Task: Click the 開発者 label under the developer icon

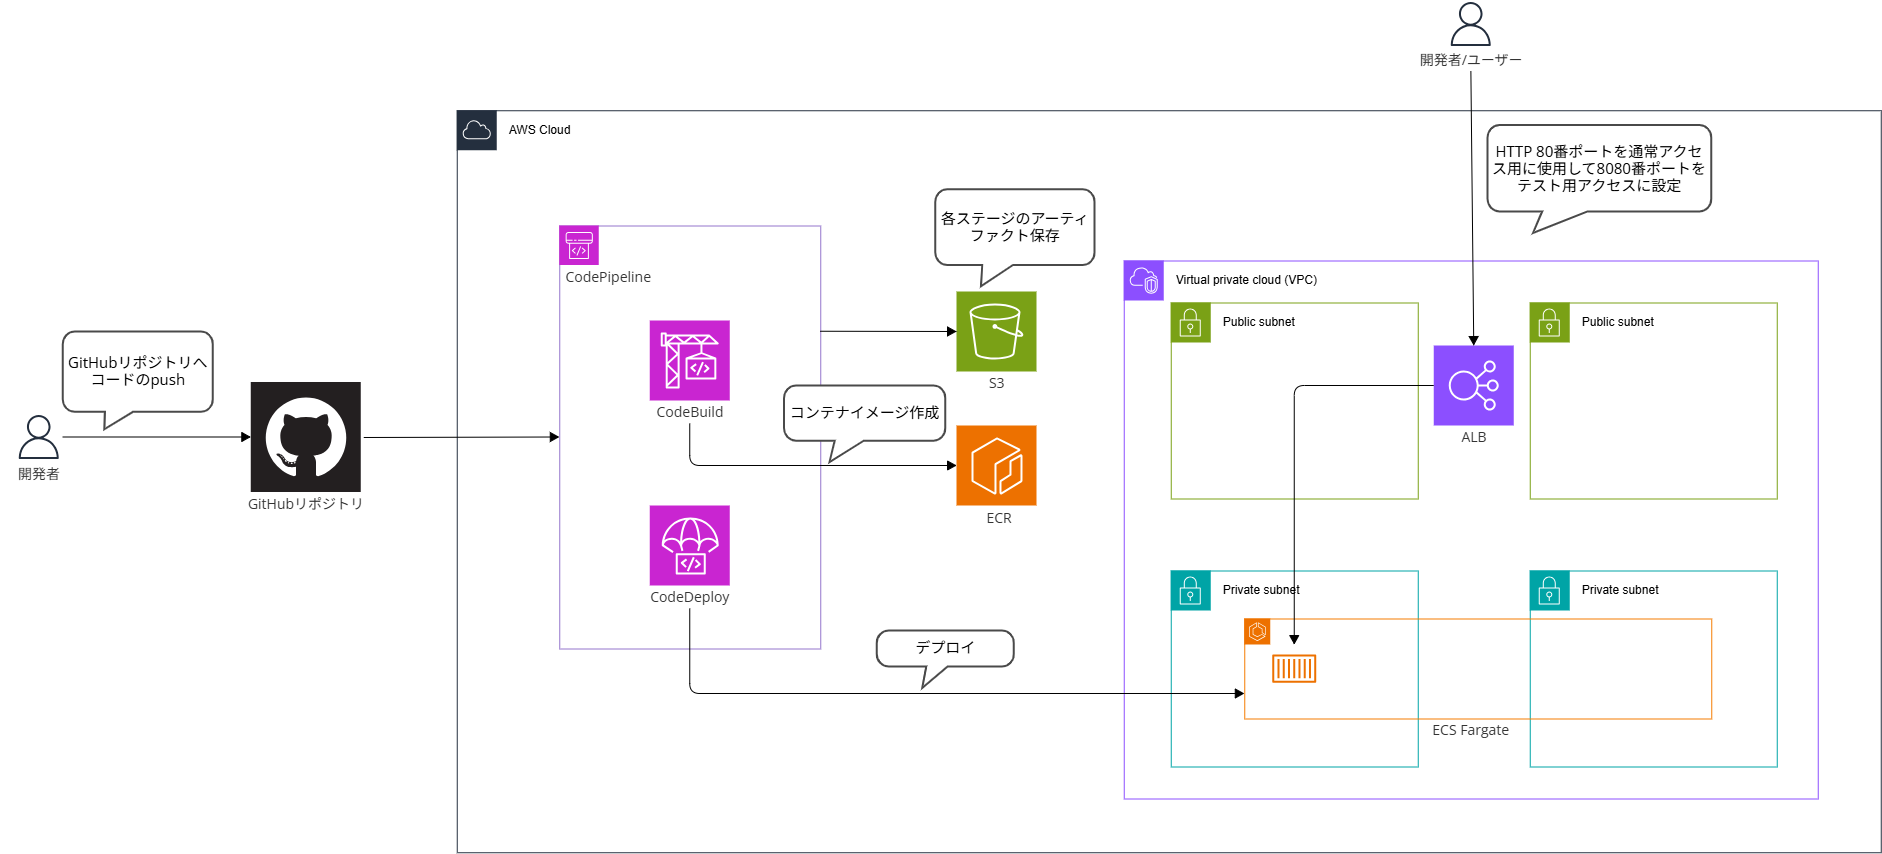Action: pos(39,474)
